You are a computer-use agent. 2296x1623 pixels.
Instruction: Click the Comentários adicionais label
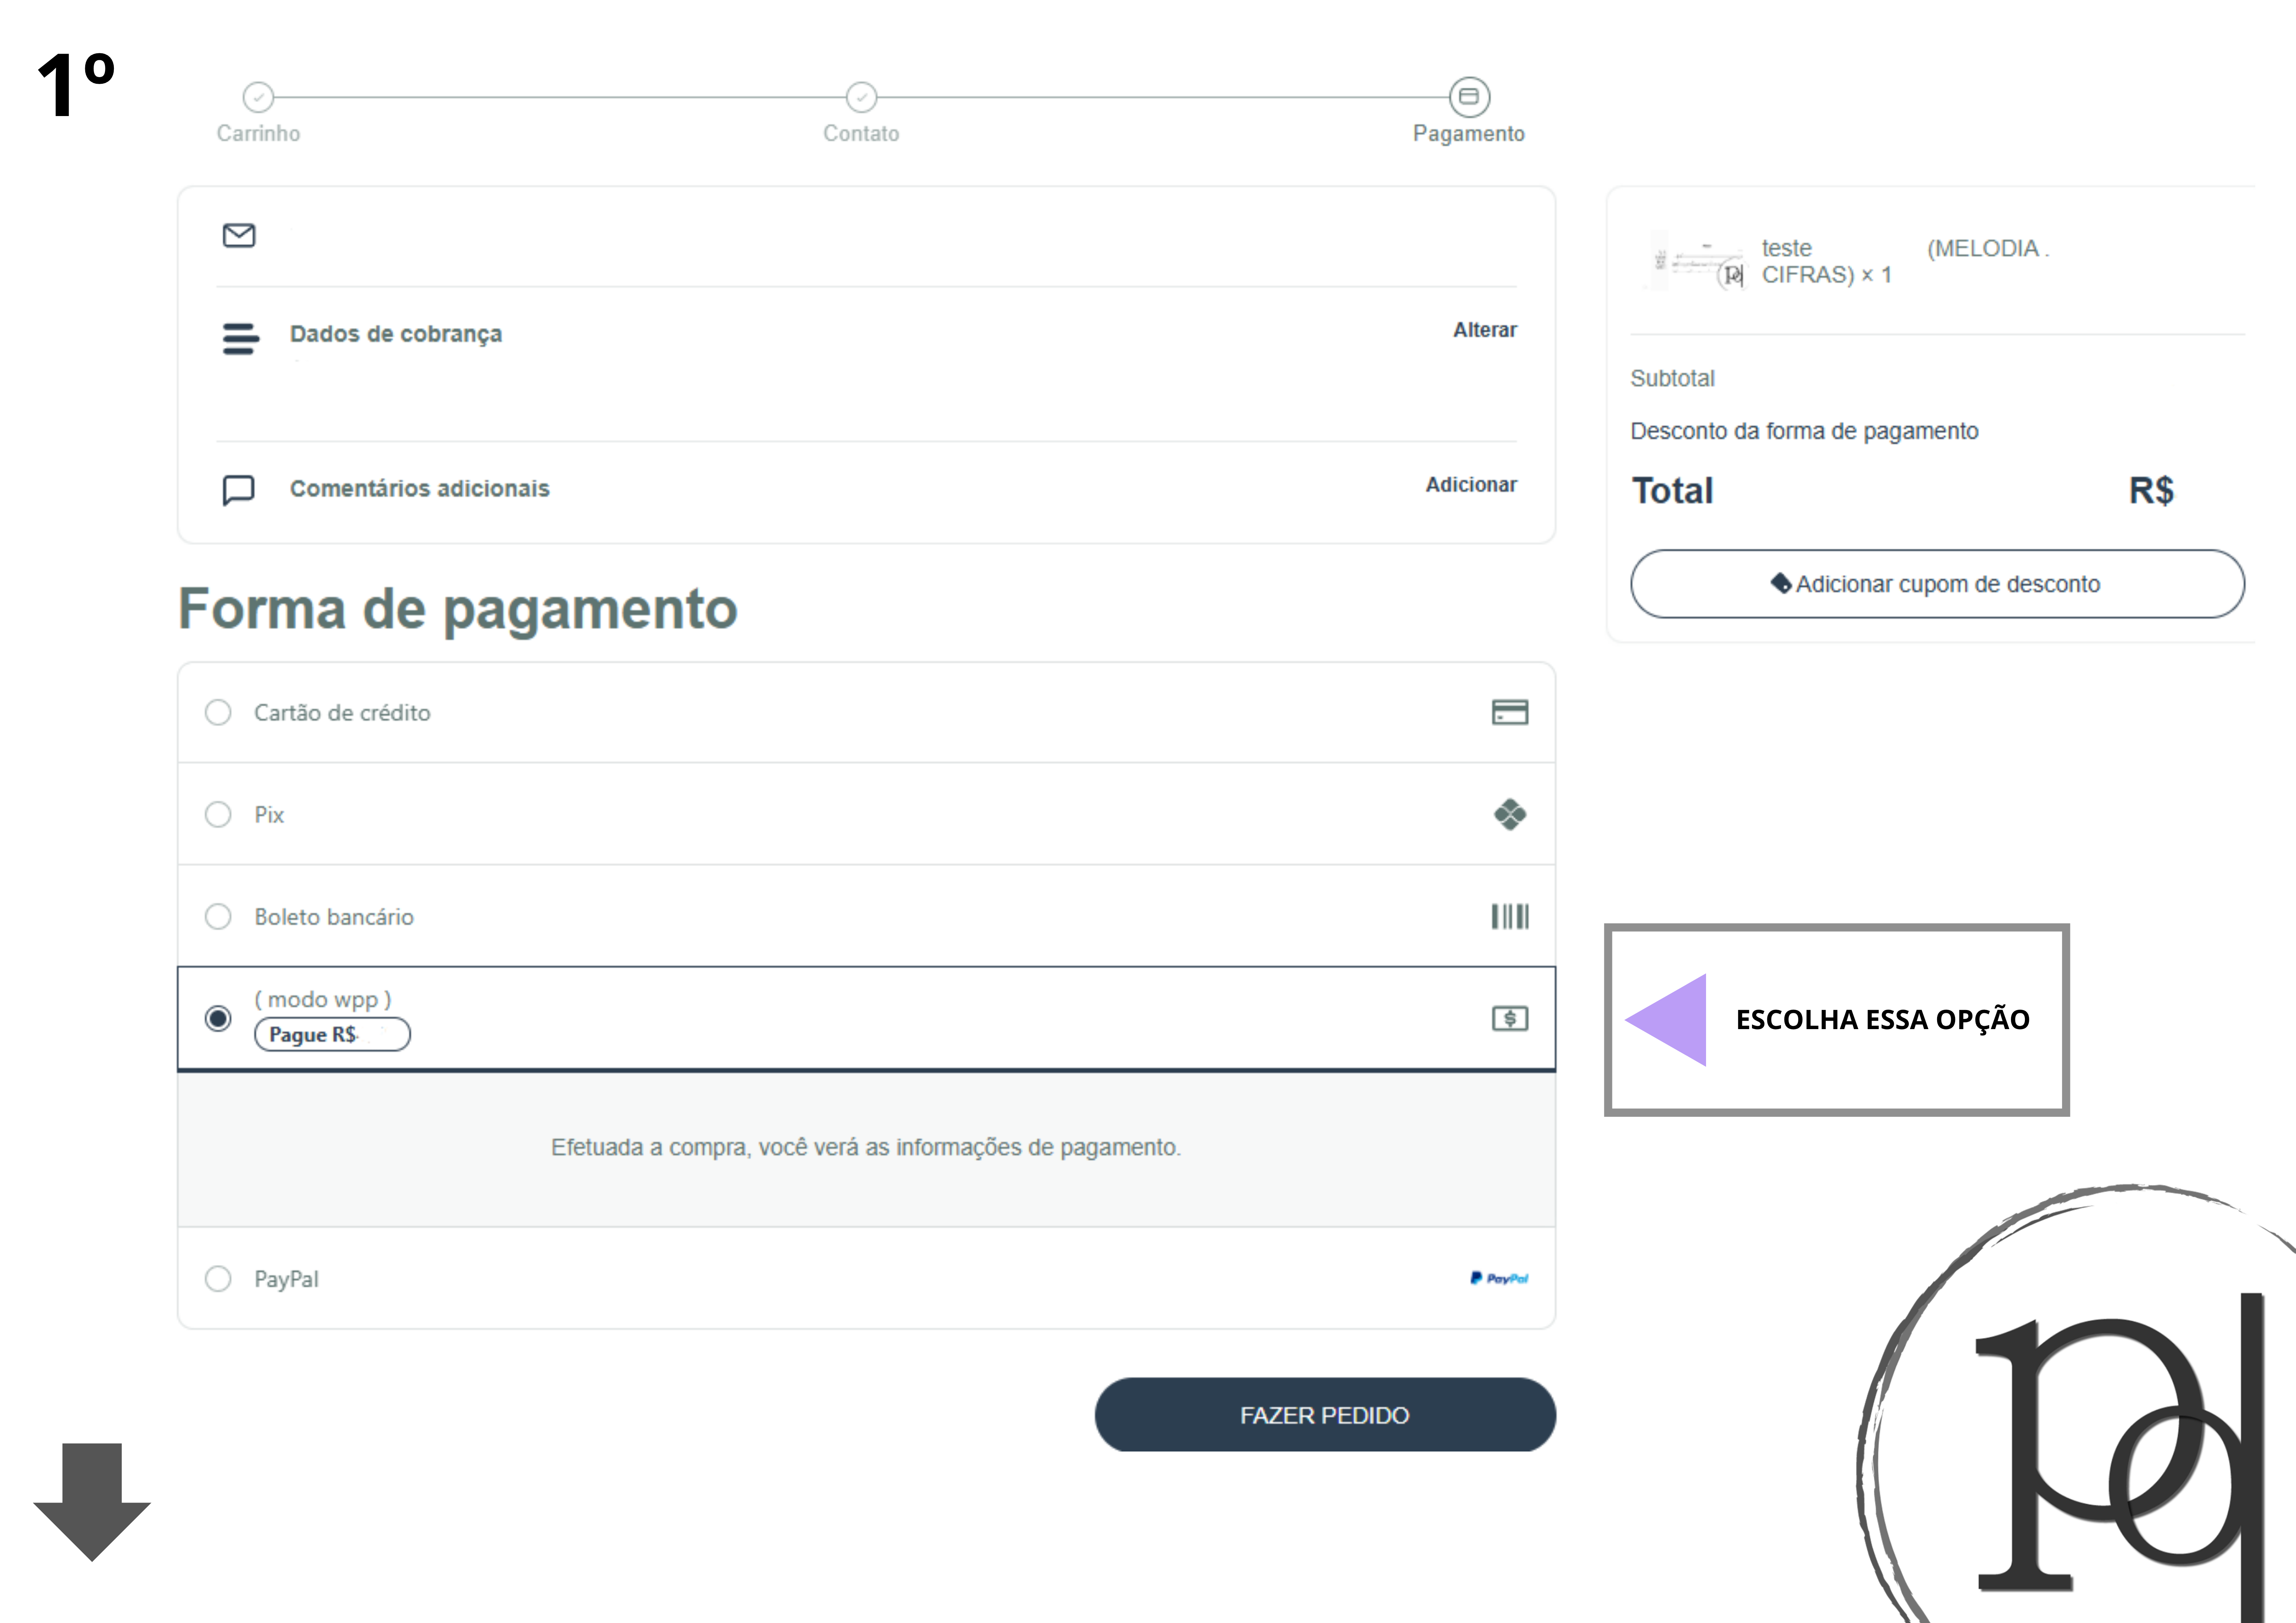pyautogui.click(x=420, y=488)
